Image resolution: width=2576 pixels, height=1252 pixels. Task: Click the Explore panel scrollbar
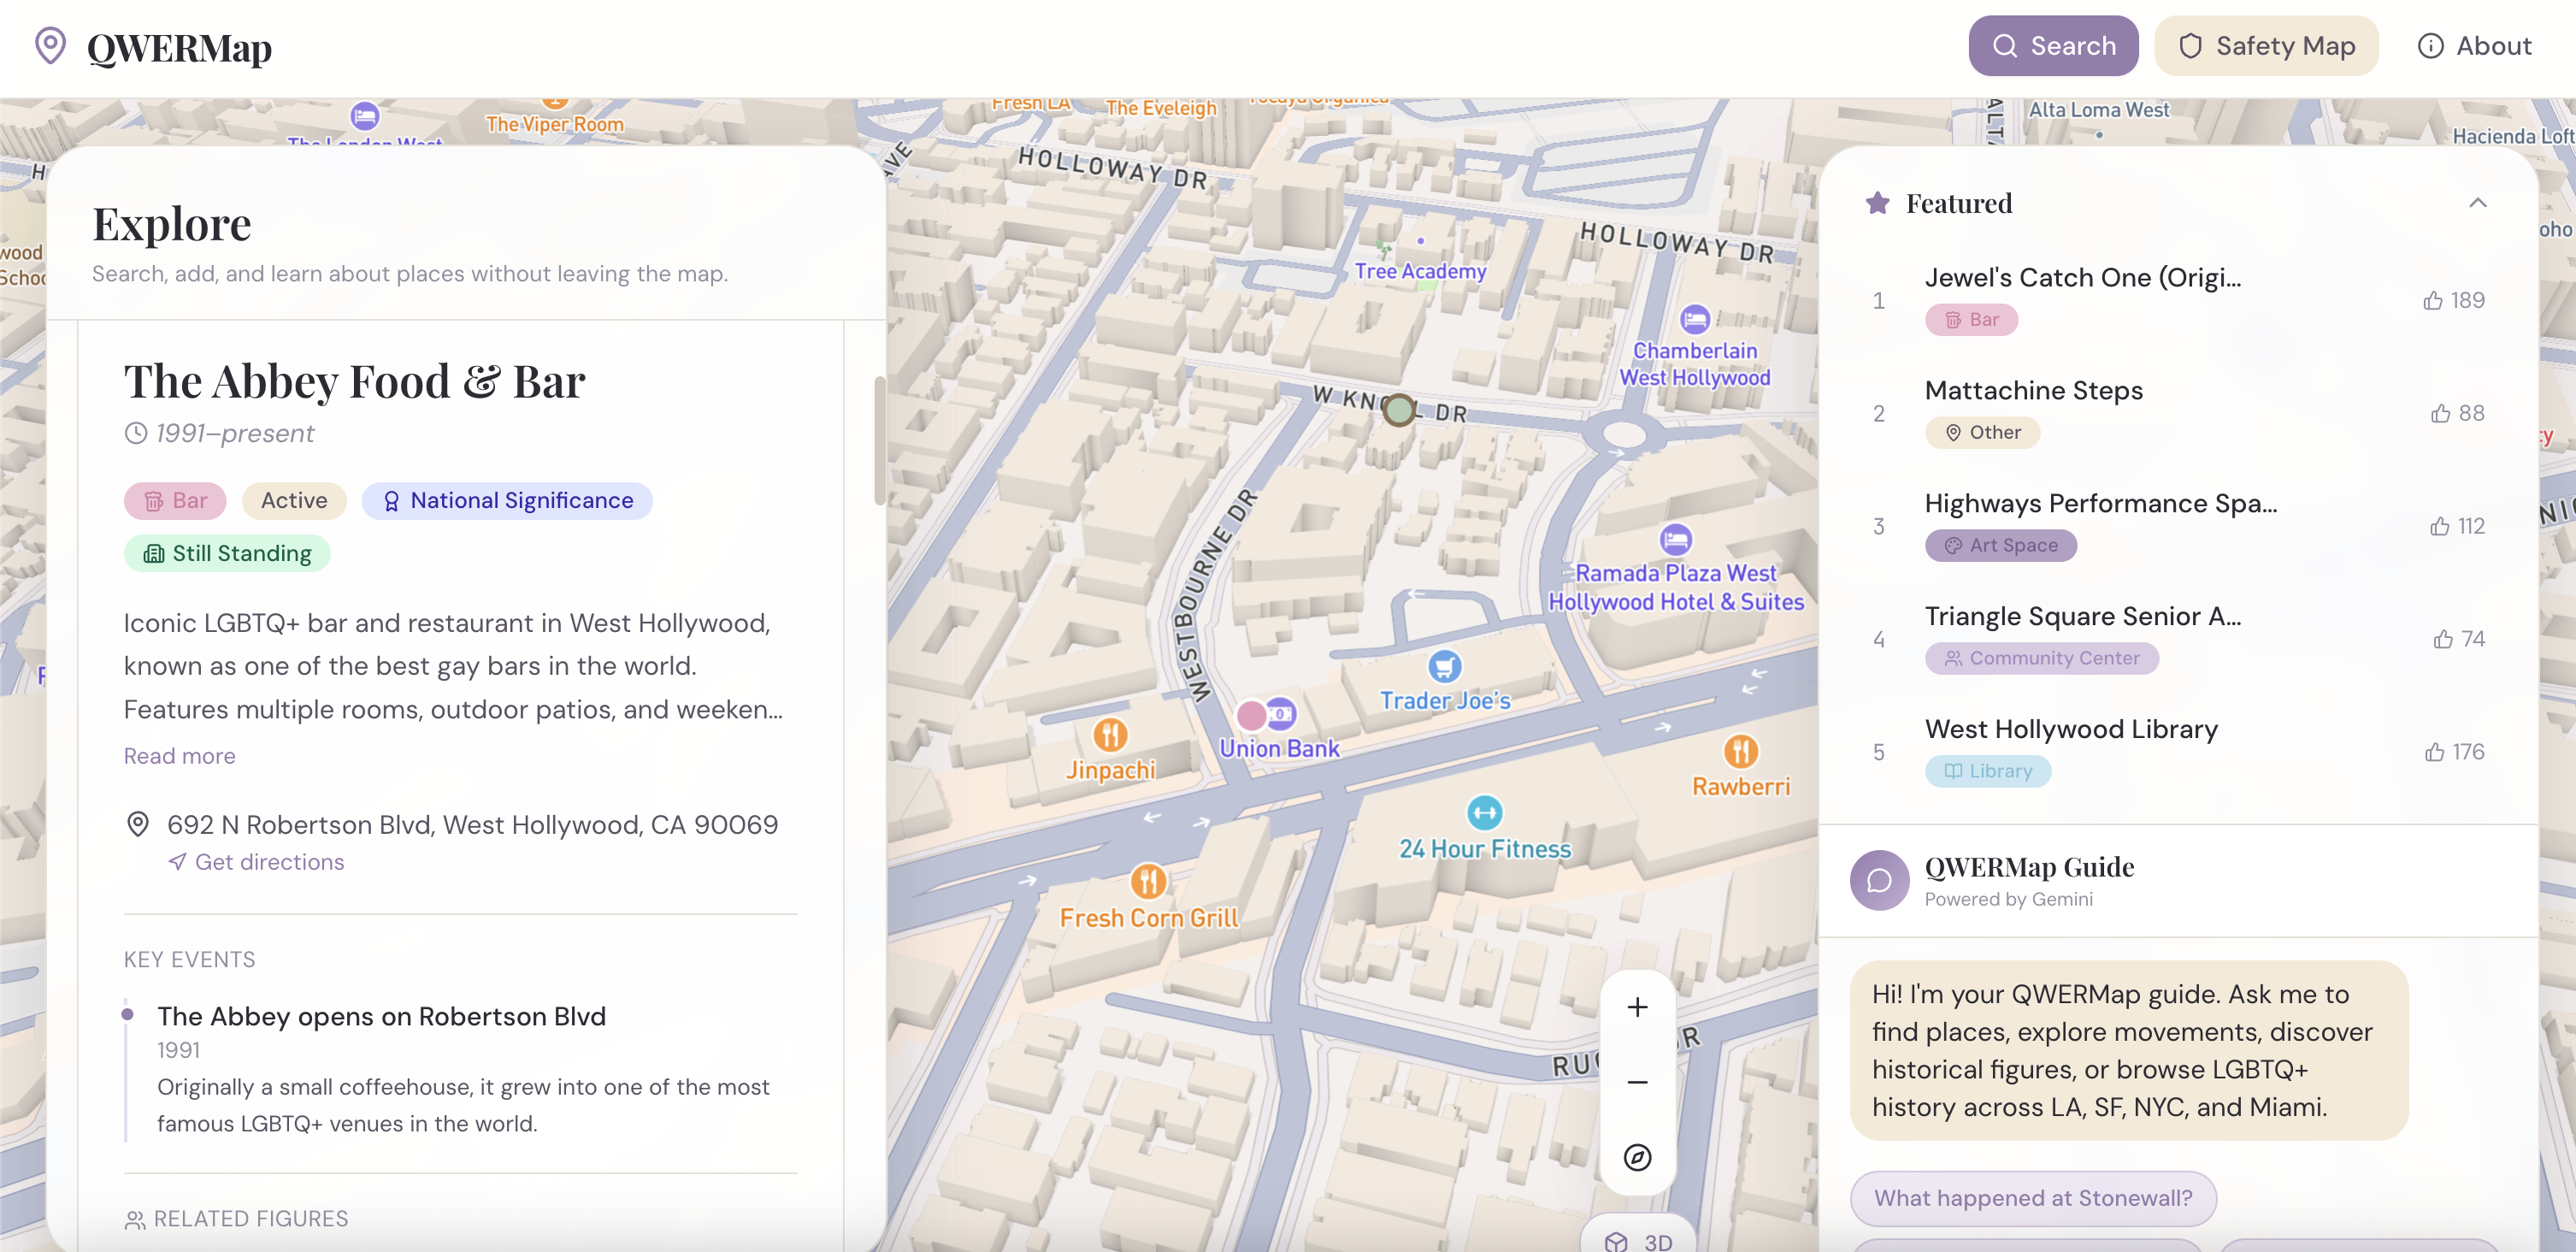pos(879,440)
